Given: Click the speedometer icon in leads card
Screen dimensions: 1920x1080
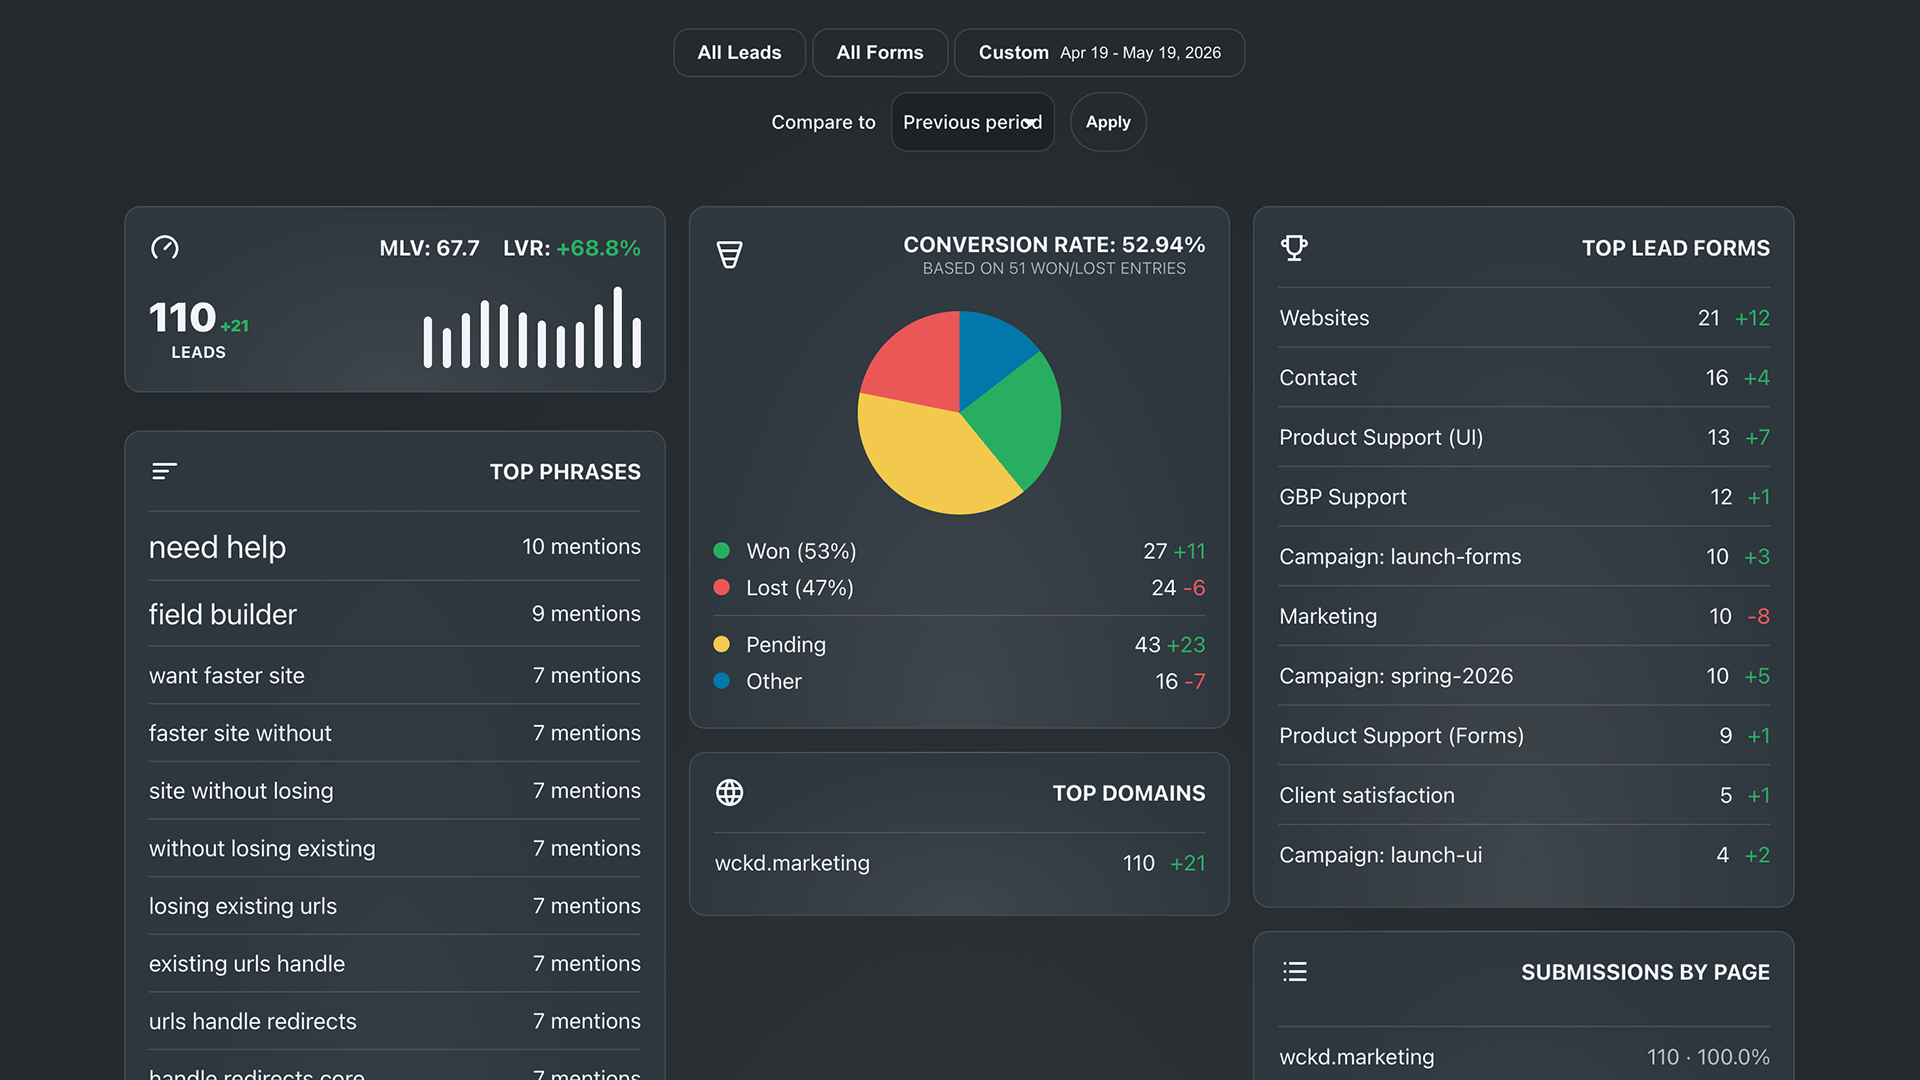Looking at the screenshot, I should tap(165, 248).
